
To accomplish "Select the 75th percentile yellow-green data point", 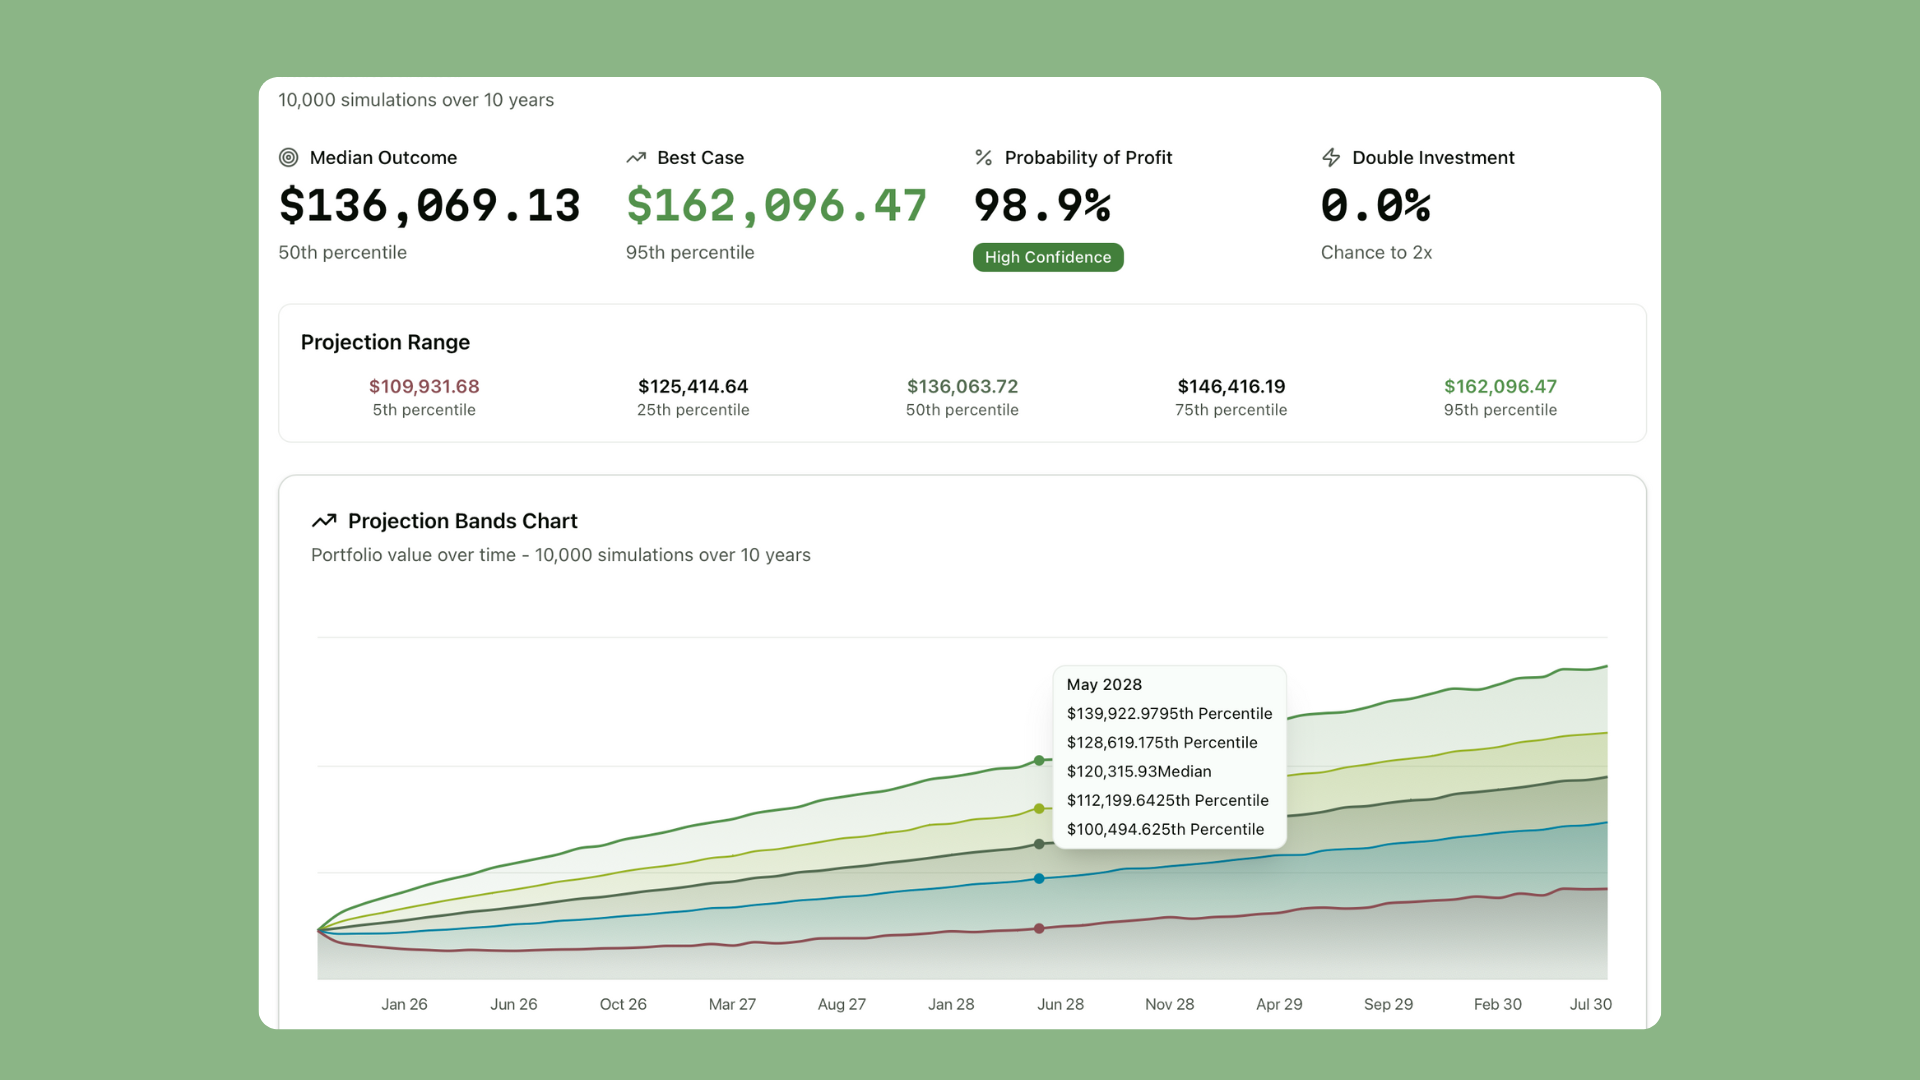I will click(1039, 809).
